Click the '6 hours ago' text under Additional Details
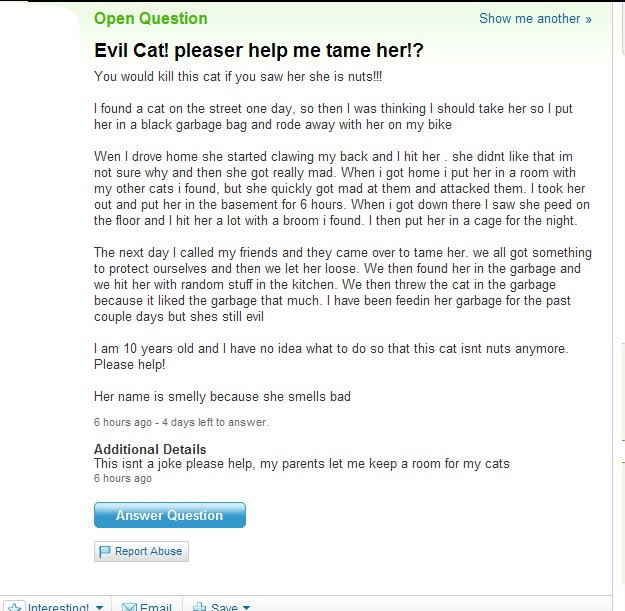Image resolution: width=625 pixels, height=611 pixels. coord(123,478)
